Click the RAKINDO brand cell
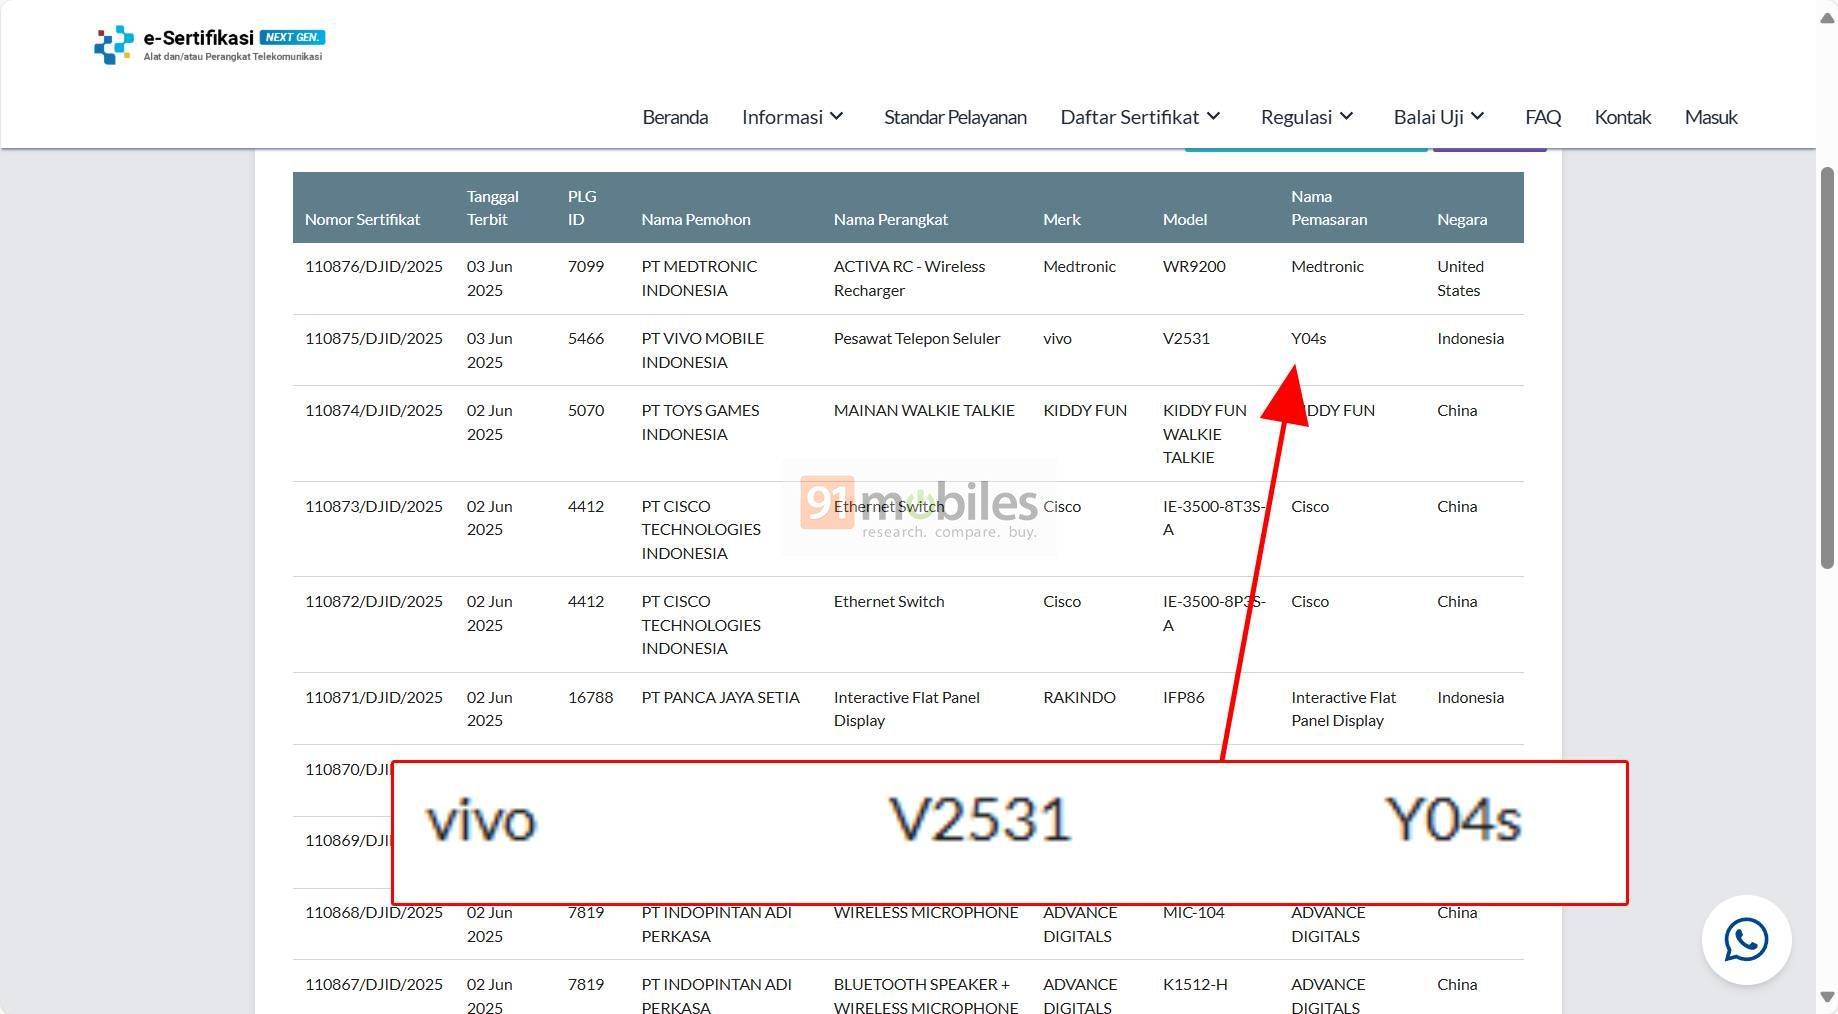Screen dimensions: 1838x1014 pyautogui.click(x=1079, y=697)
